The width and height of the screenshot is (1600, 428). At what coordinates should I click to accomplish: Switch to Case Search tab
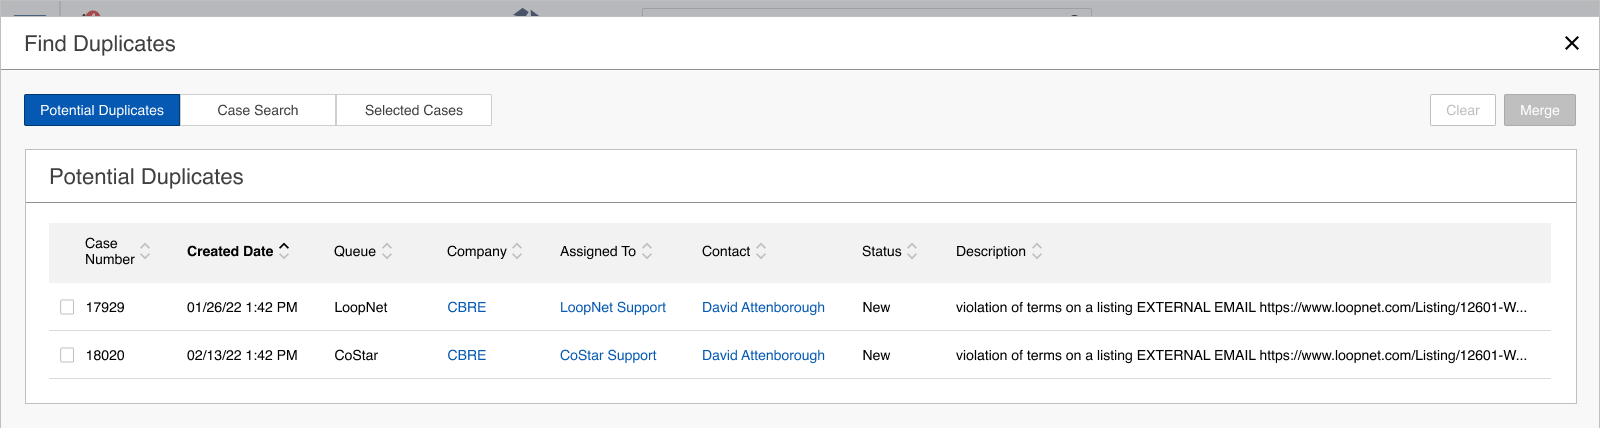tap(258, 110)
